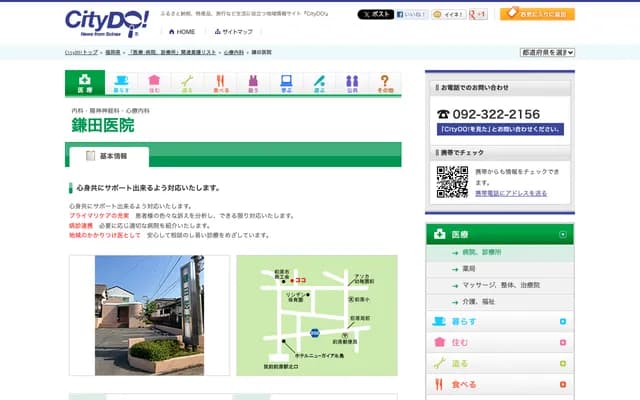Click the 鎌田医院 clinic title
The width and height of the screenshot is (640, 400).
(x=103, y=125)
